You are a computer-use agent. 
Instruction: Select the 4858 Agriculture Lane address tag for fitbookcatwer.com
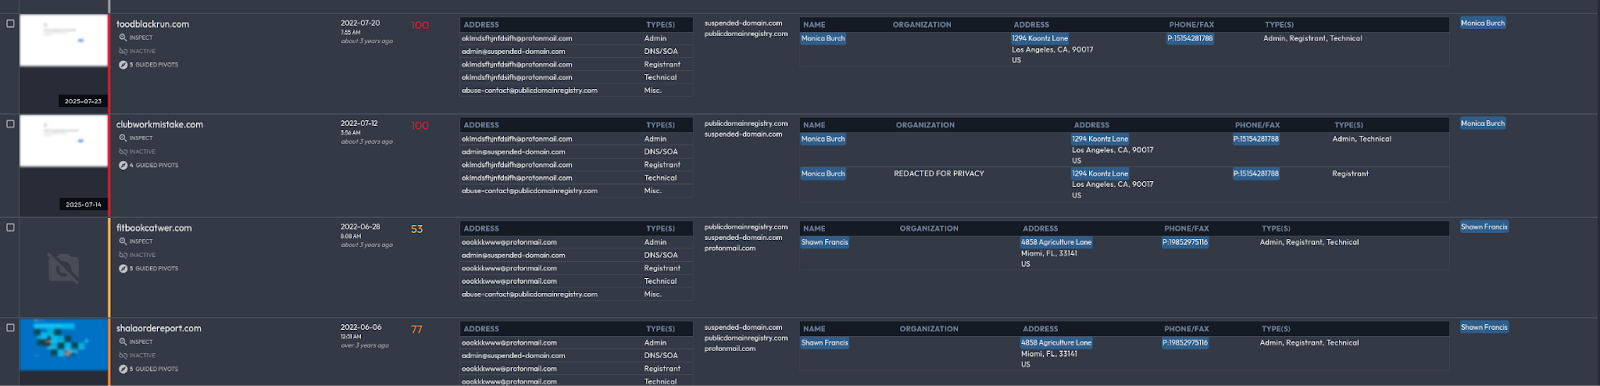pyautogui.click(x=1056, y=242)
